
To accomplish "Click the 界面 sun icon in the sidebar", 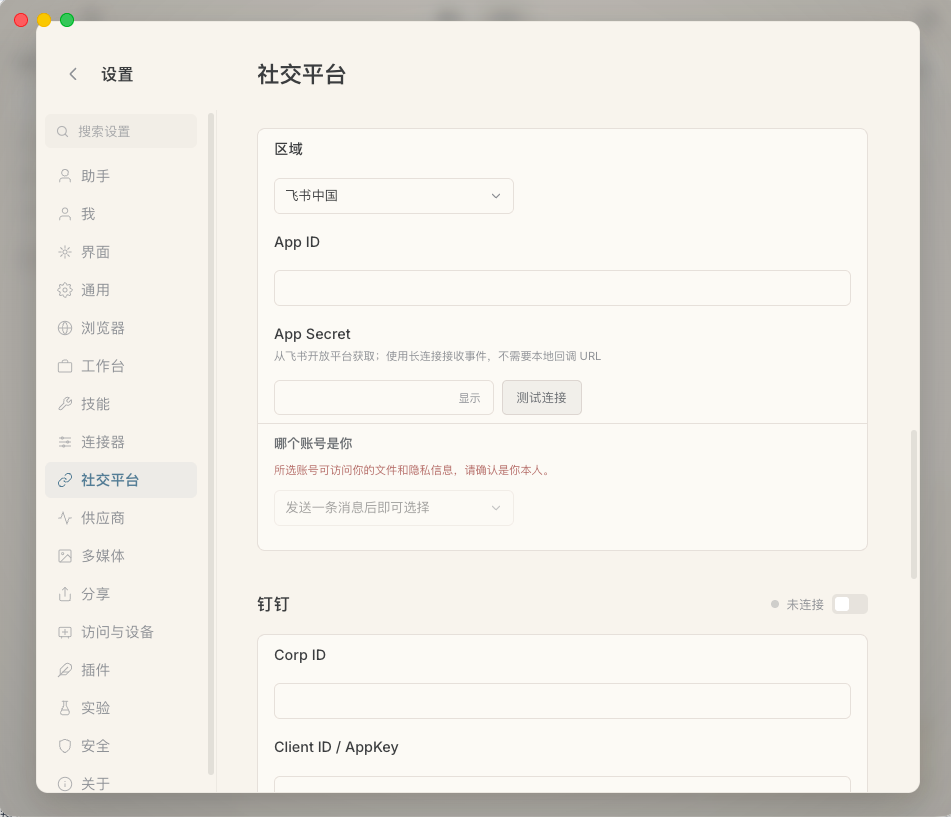I will (x=65, y=252).
